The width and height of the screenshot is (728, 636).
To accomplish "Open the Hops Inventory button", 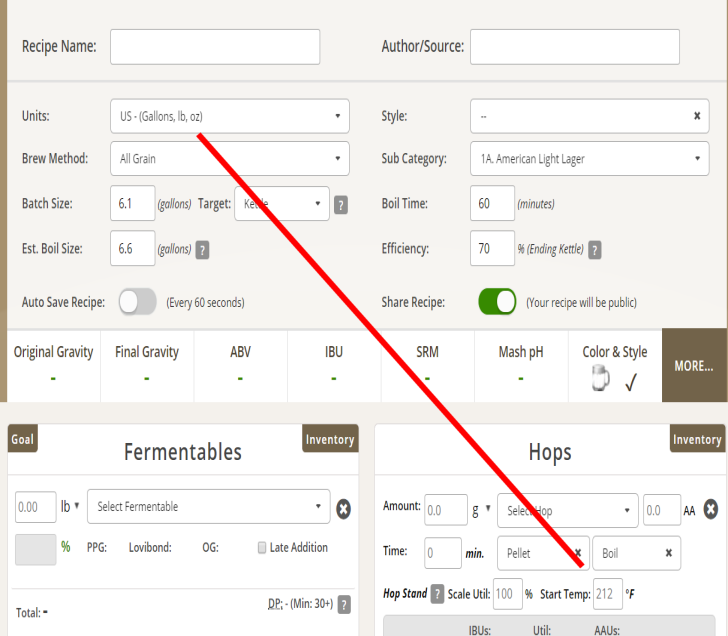I will tap(697, 439).
